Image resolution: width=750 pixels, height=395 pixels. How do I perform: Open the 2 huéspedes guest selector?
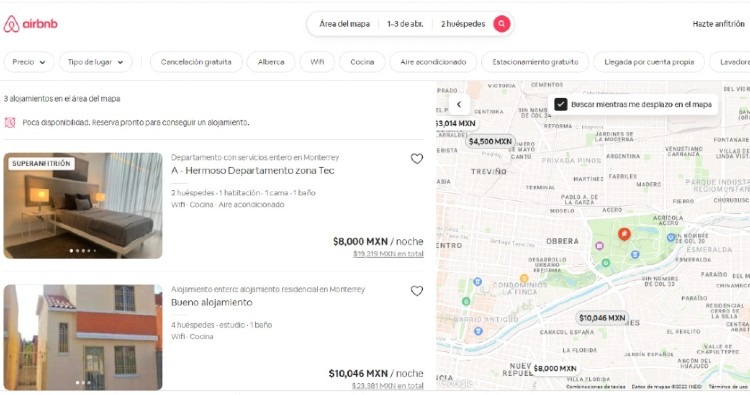pos(463,23)
